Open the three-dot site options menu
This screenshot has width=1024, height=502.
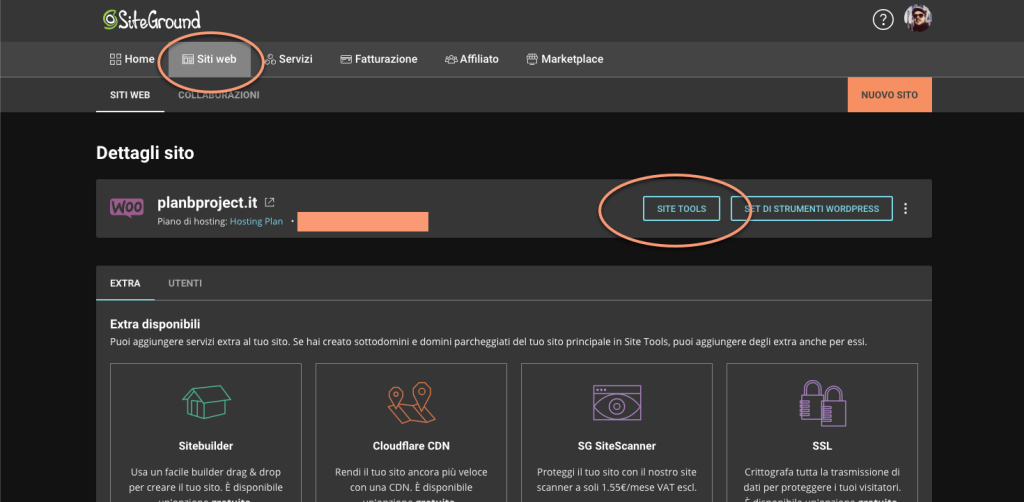click(x=905, y=208)
